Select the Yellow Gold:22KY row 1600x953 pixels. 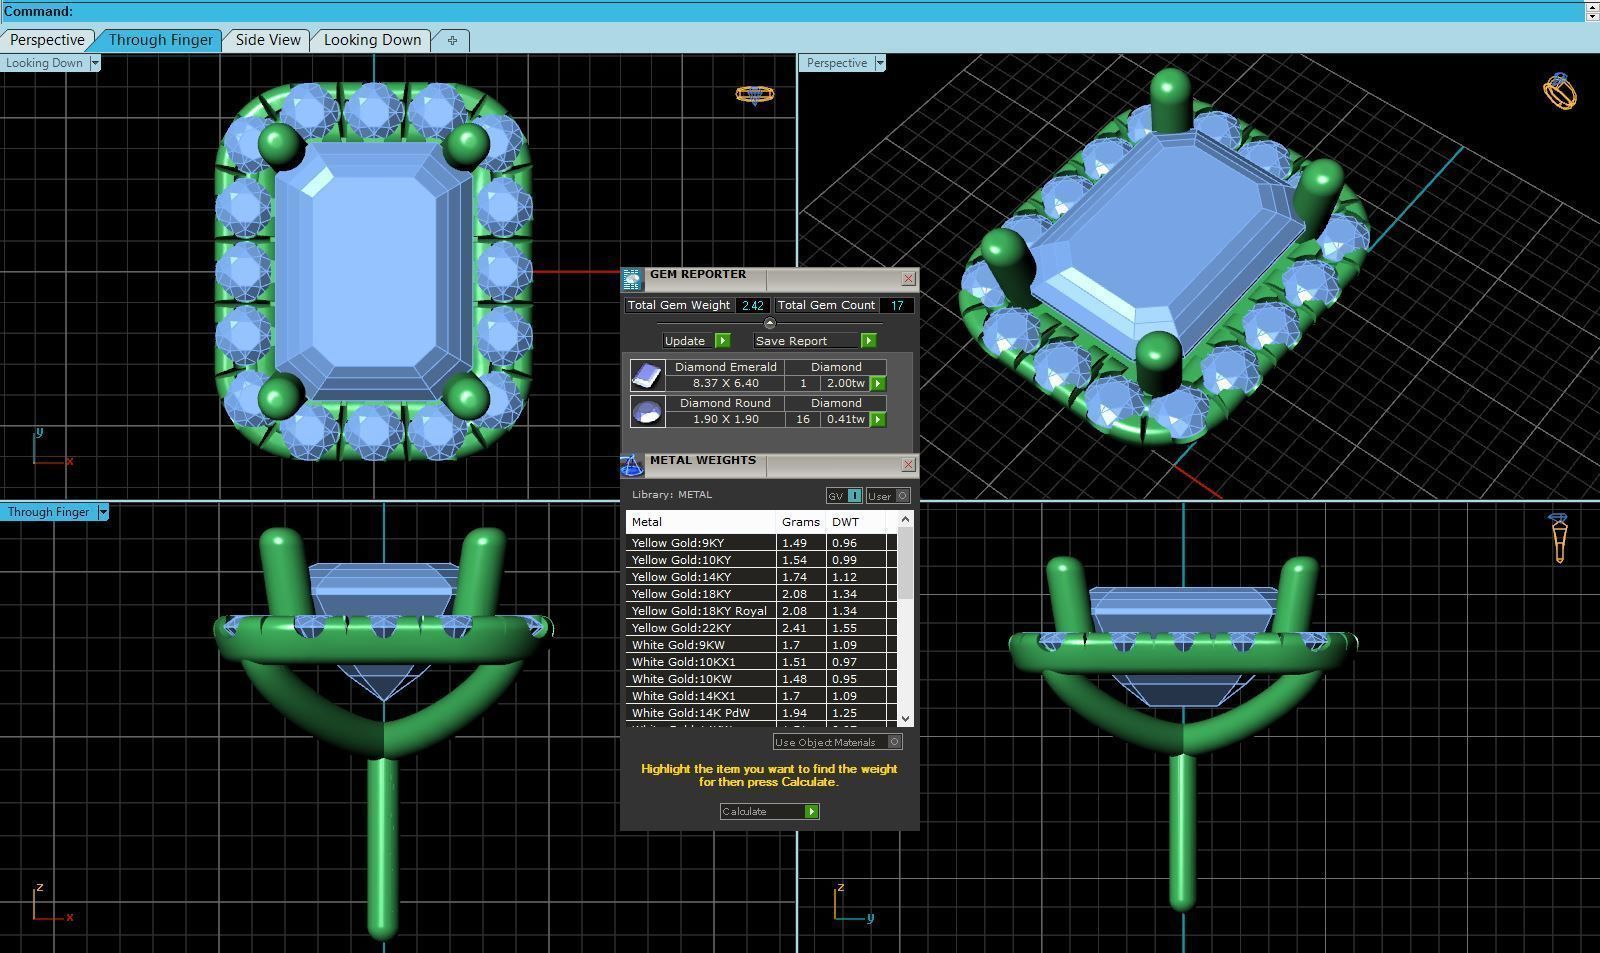(761, 628)
